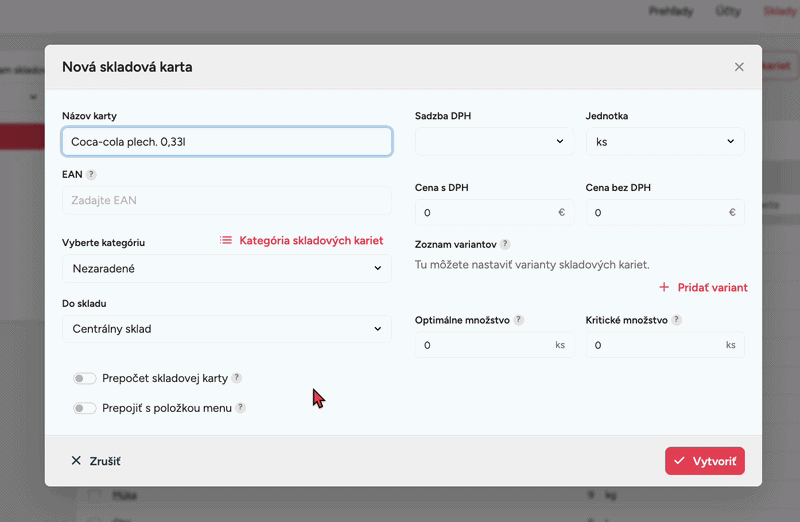Open the Vyberte kategóriu dropdown
This screenshot has height=522, width=800.
226,268
